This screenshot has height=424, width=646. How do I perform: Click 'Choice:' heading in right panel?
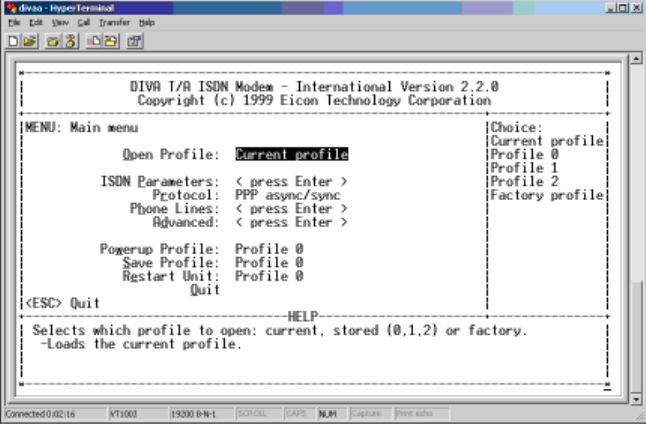[x=517, y=127]
